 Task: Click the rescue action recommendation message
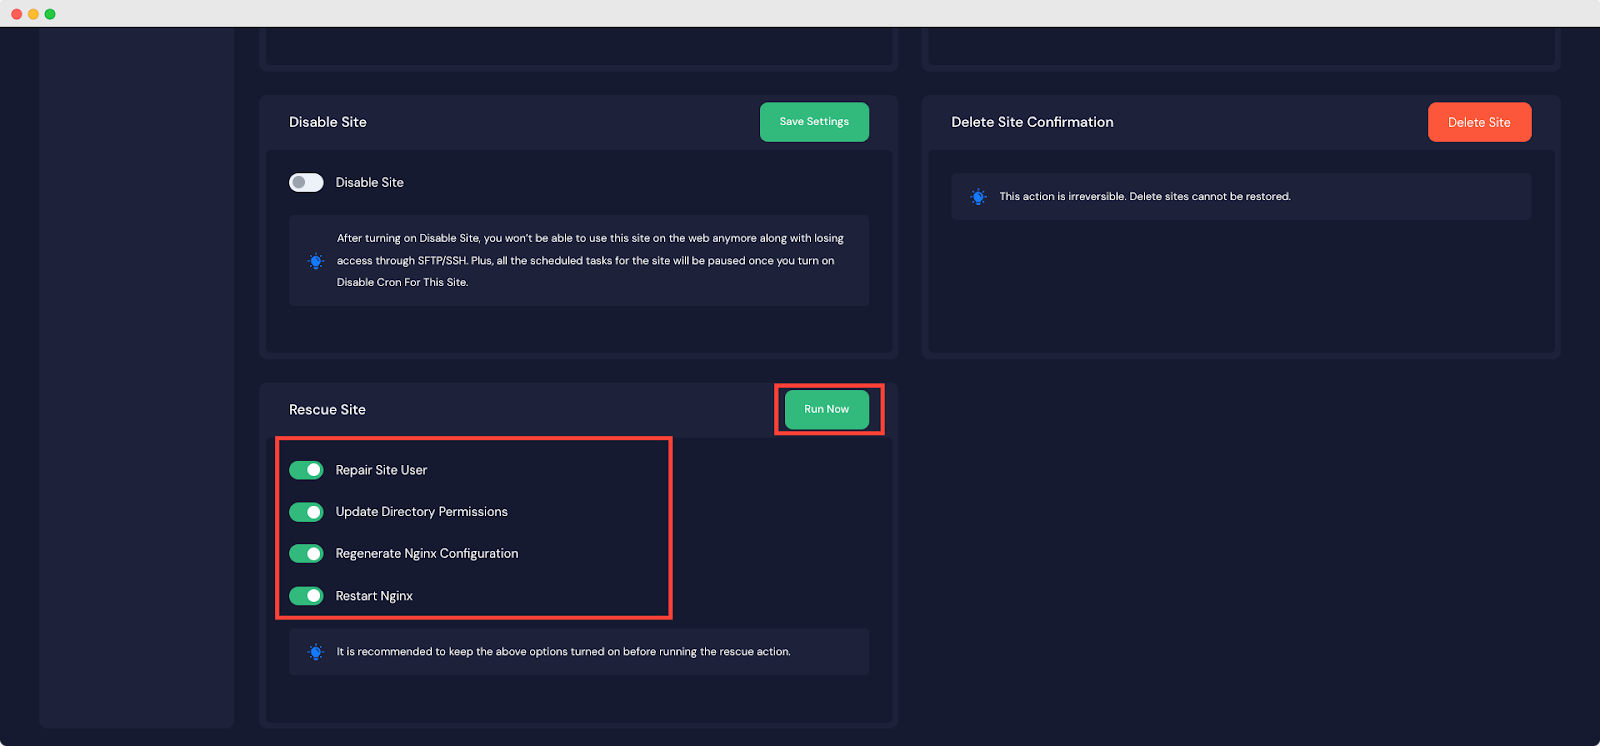click(x=563, y=652)
